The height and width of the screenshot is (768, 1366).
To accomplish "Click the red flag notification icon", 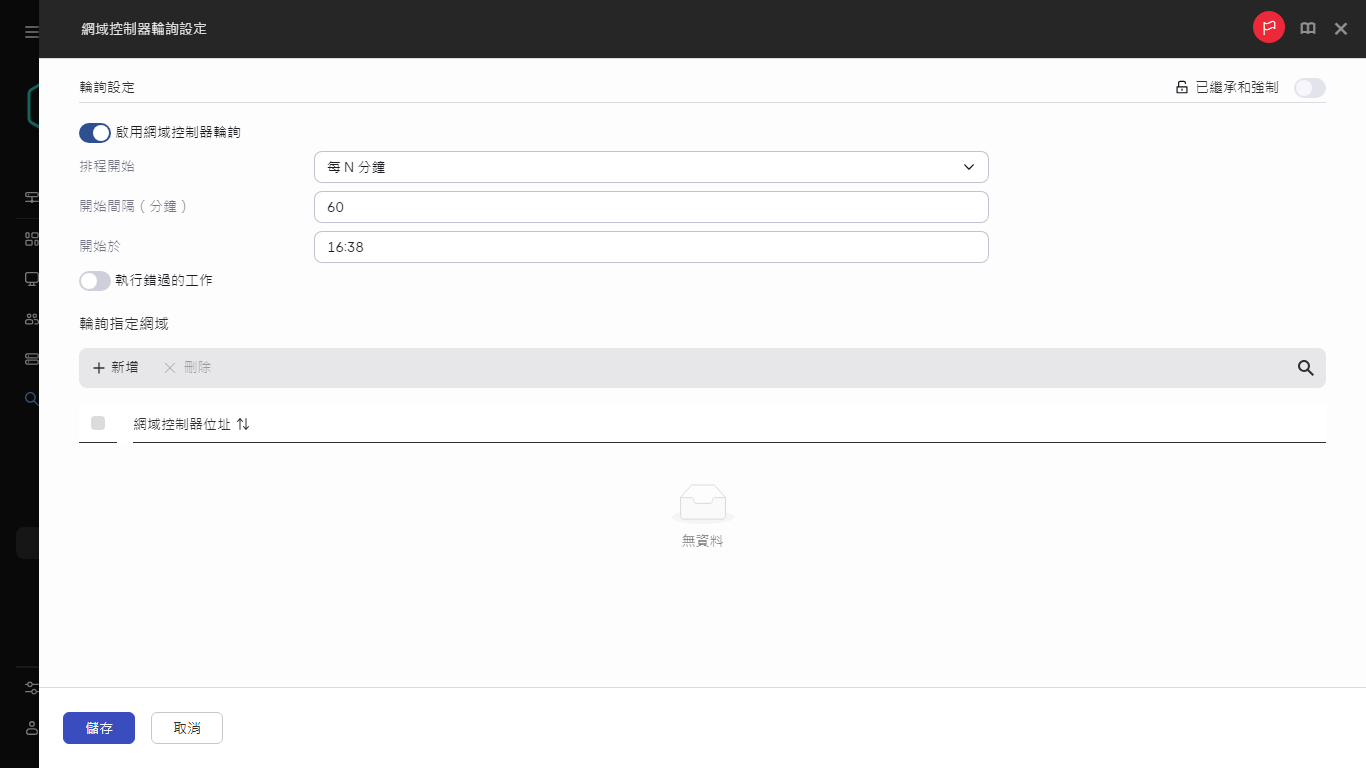I will click(1268, 27).
